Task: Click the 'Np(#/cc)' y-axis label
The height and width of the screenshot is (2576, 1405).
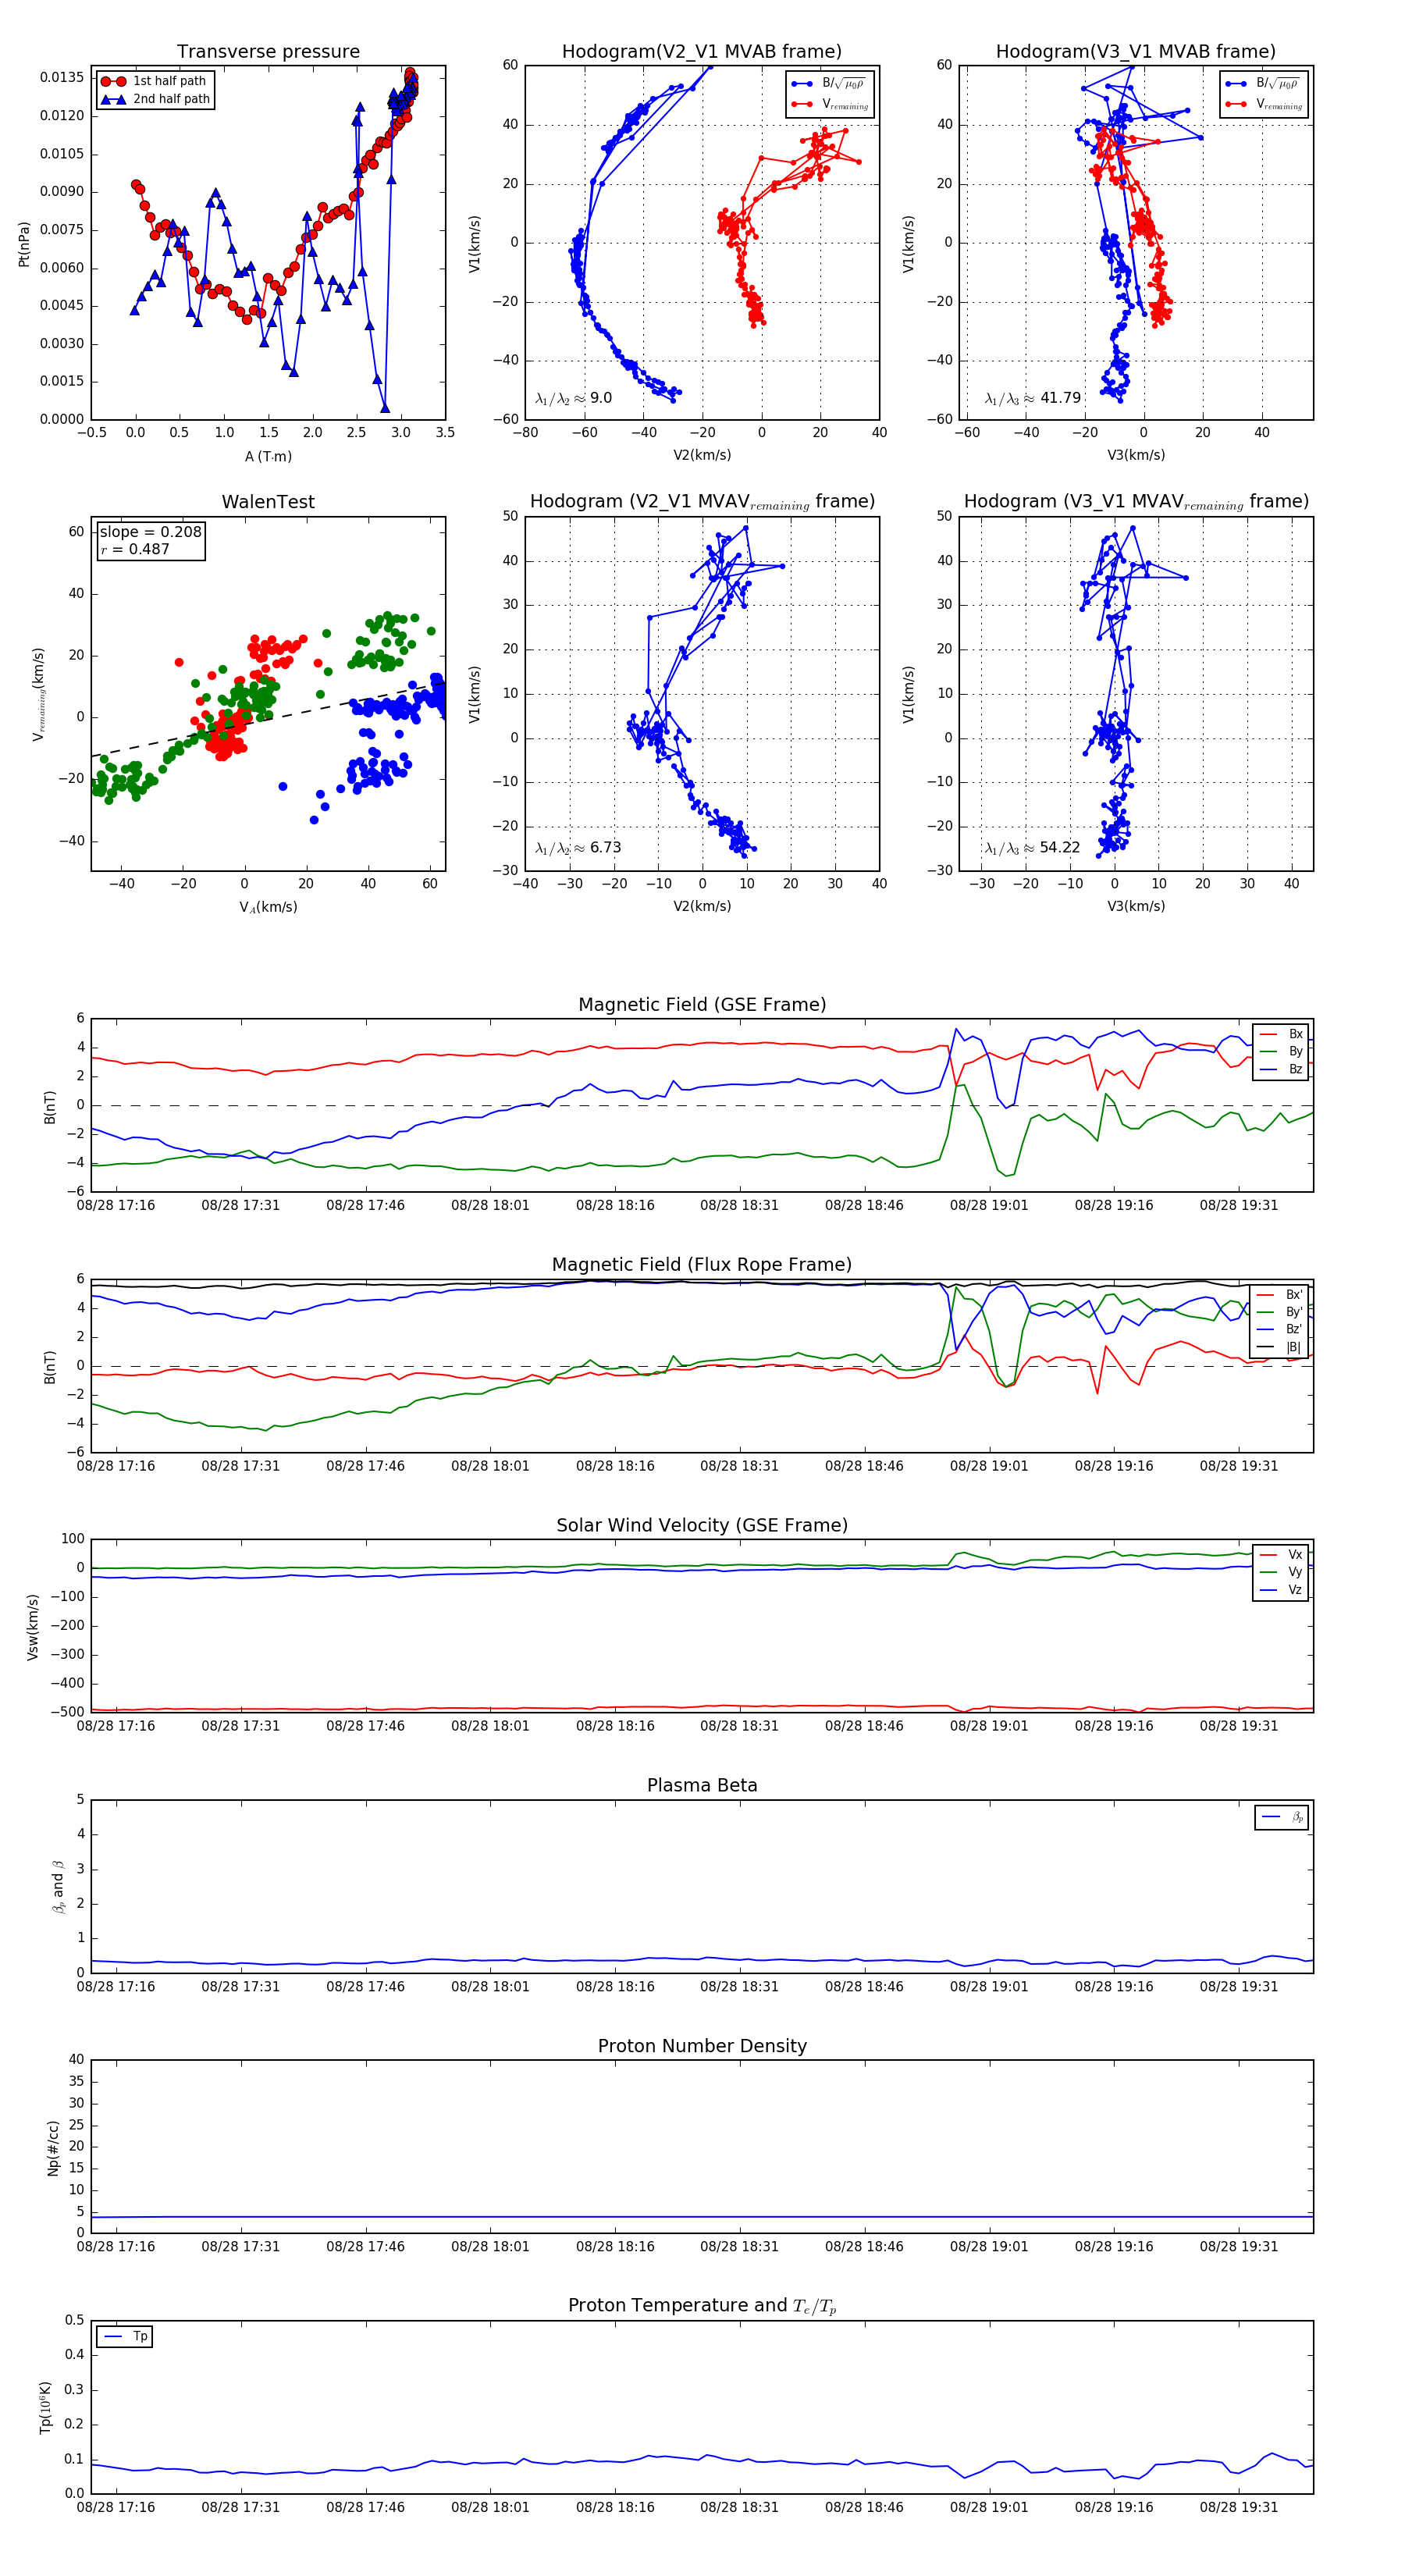Action: click(x=53, y=2146)
